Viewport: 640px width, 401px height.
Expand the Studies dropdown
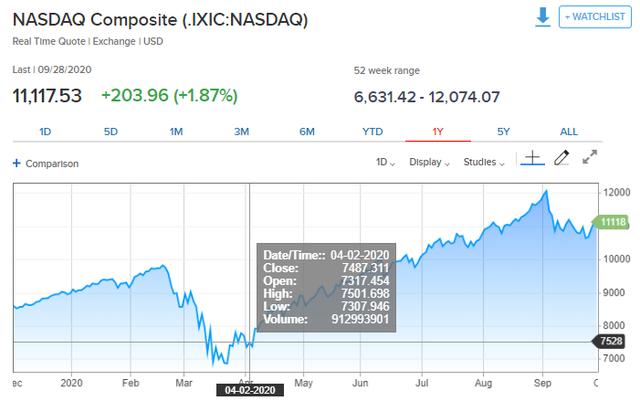point(486,162)
